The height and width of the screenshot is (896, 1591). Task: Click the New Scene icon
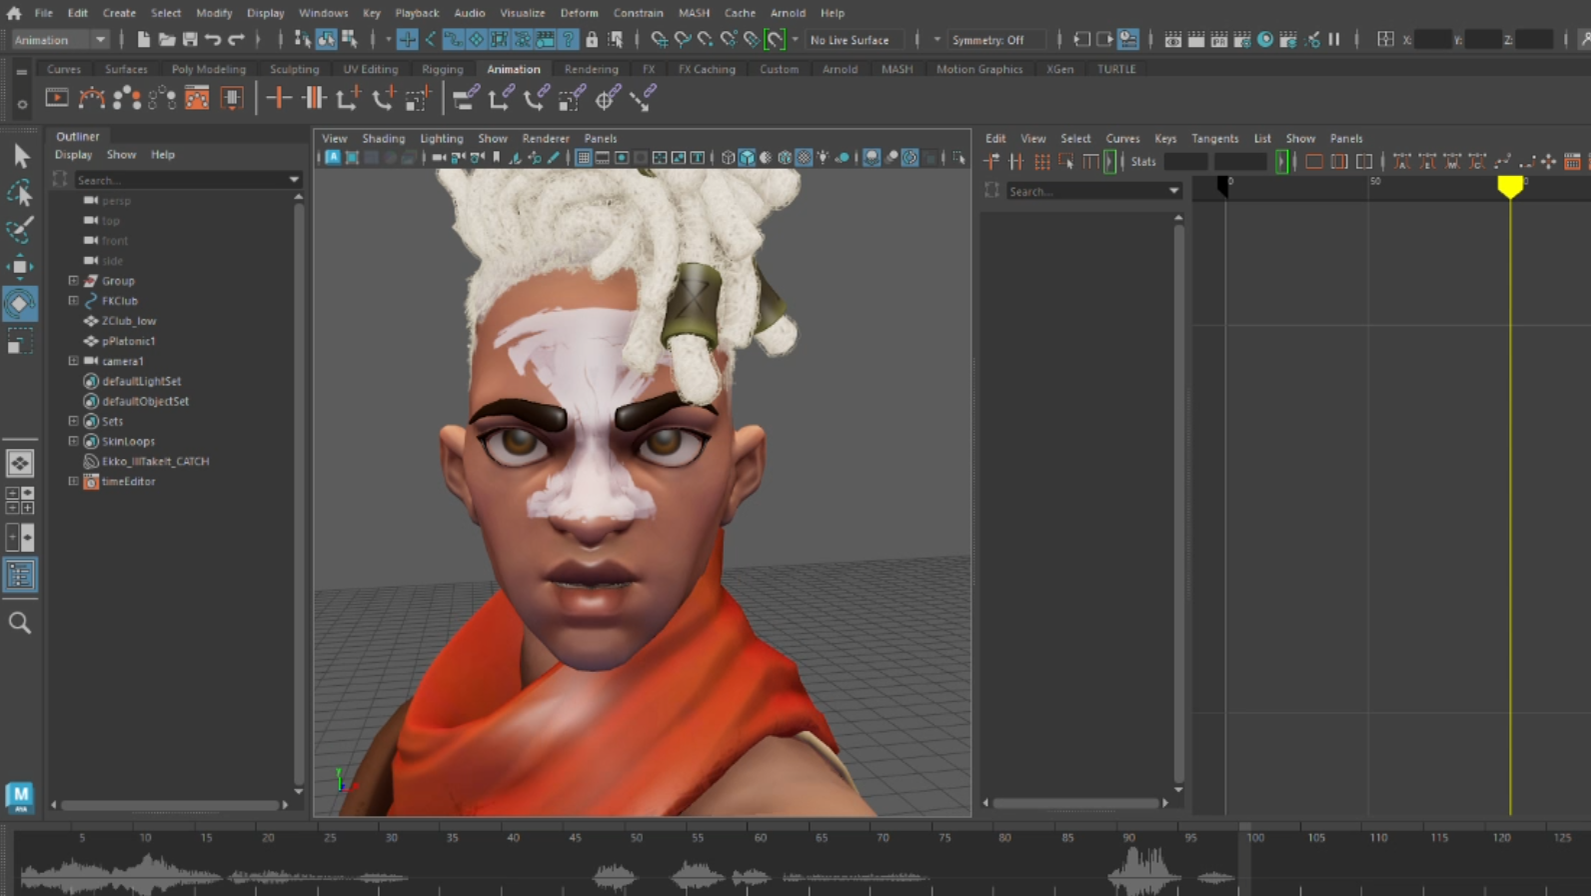(143, 40)
